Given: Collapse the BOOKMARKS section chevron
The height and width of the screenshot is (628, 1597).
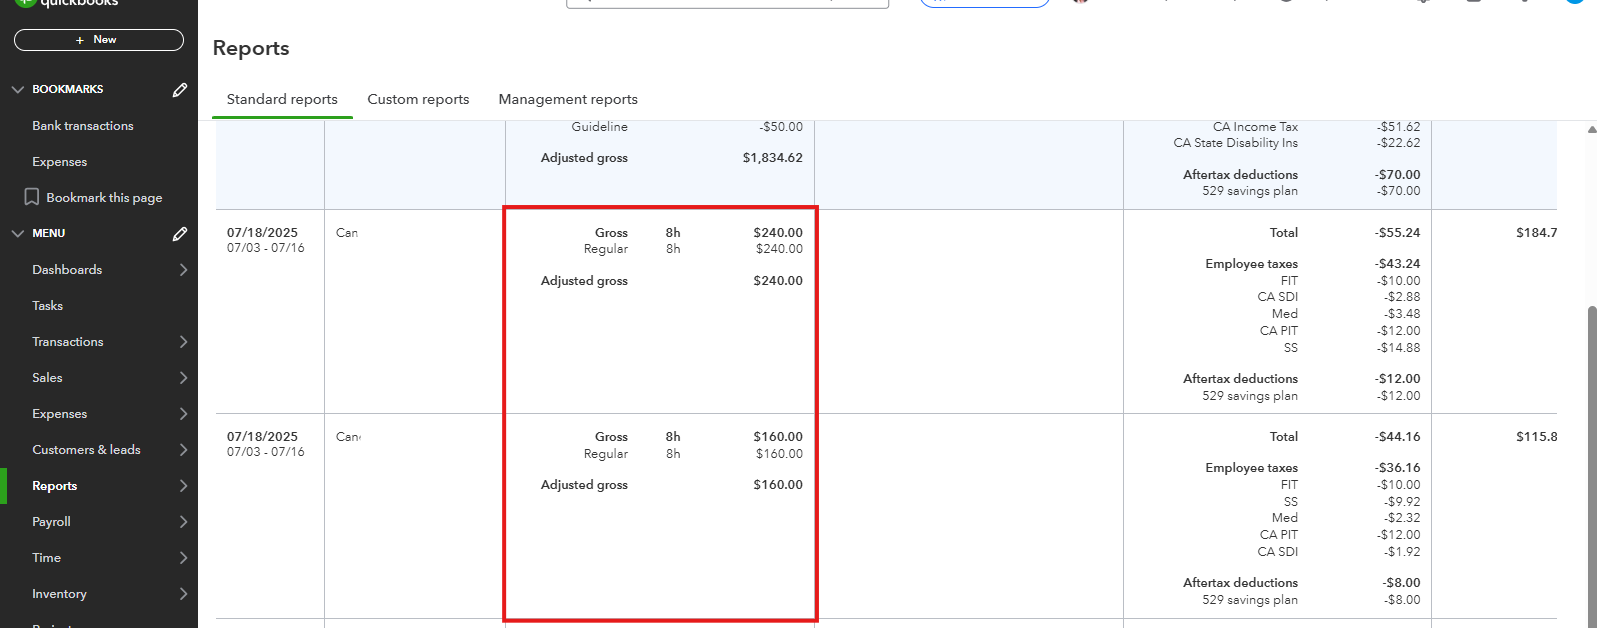Looking at the screenshot, I should pyautogui.click(x=18, y=90).
